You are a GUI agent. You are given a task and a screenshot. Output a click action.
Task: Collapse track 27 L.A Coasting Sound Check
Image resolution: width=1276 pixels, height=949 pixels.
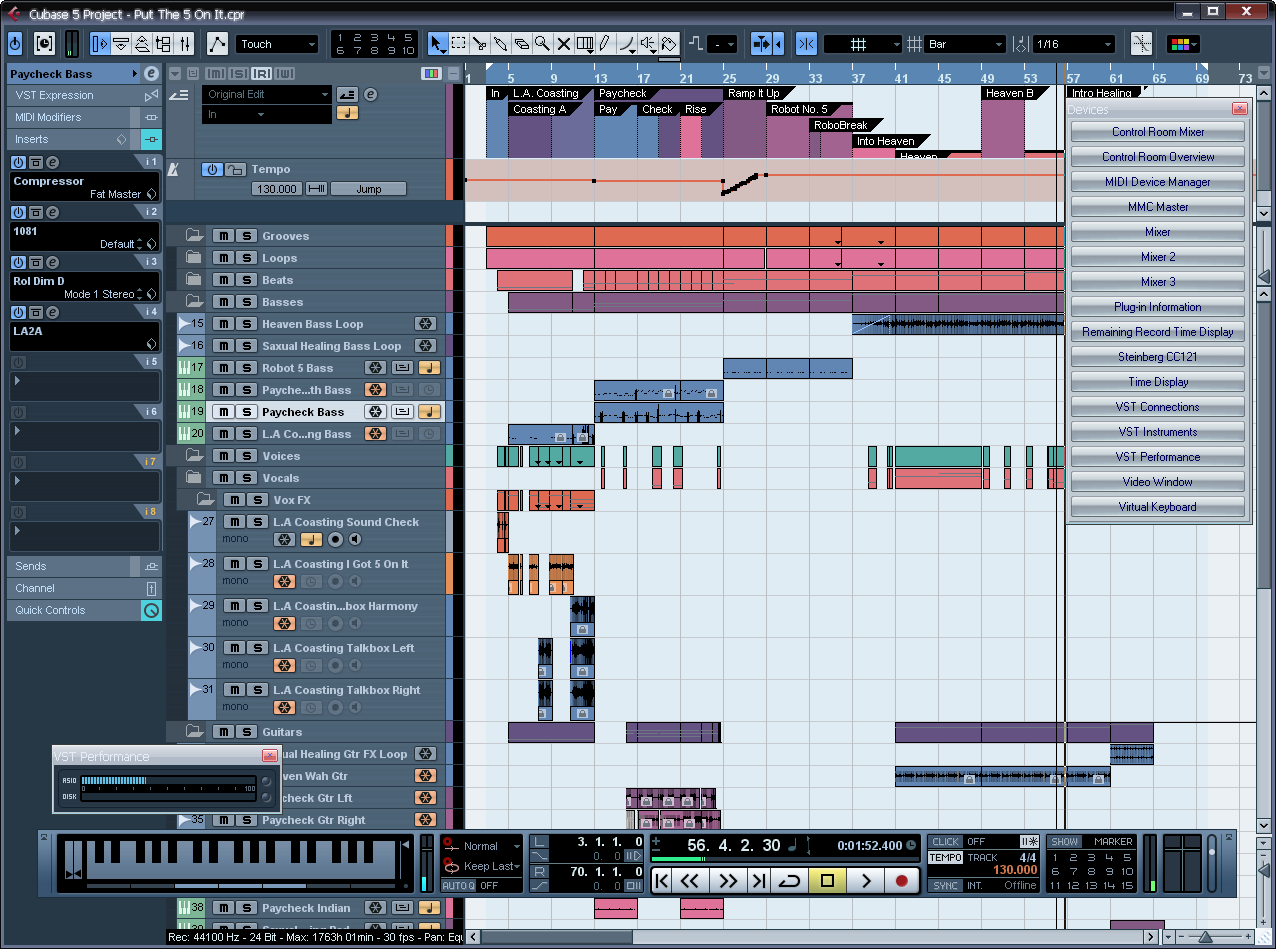click(x=195, y=522)
